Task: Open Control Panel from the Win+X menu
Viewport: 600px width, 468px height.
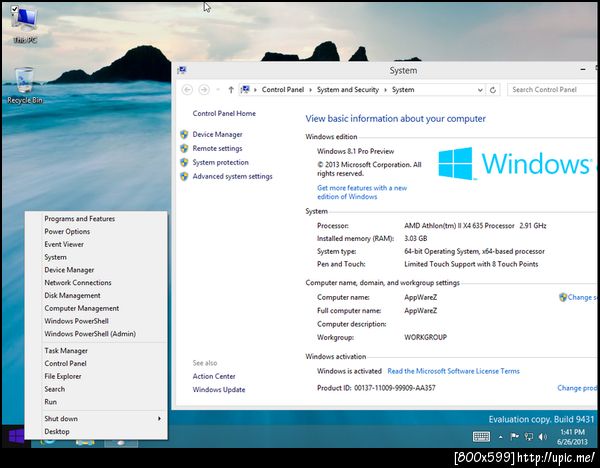Action: coord(96,364)
